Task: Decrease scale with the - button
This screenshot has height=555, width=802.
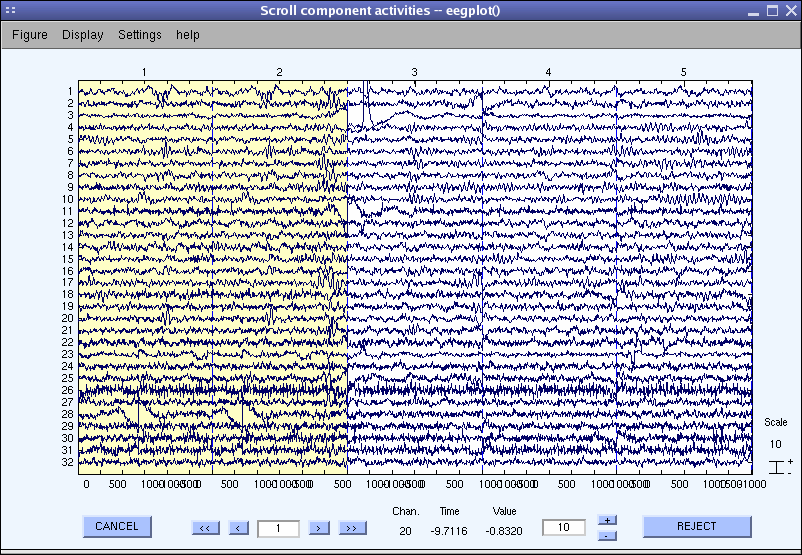Action: 608,534
